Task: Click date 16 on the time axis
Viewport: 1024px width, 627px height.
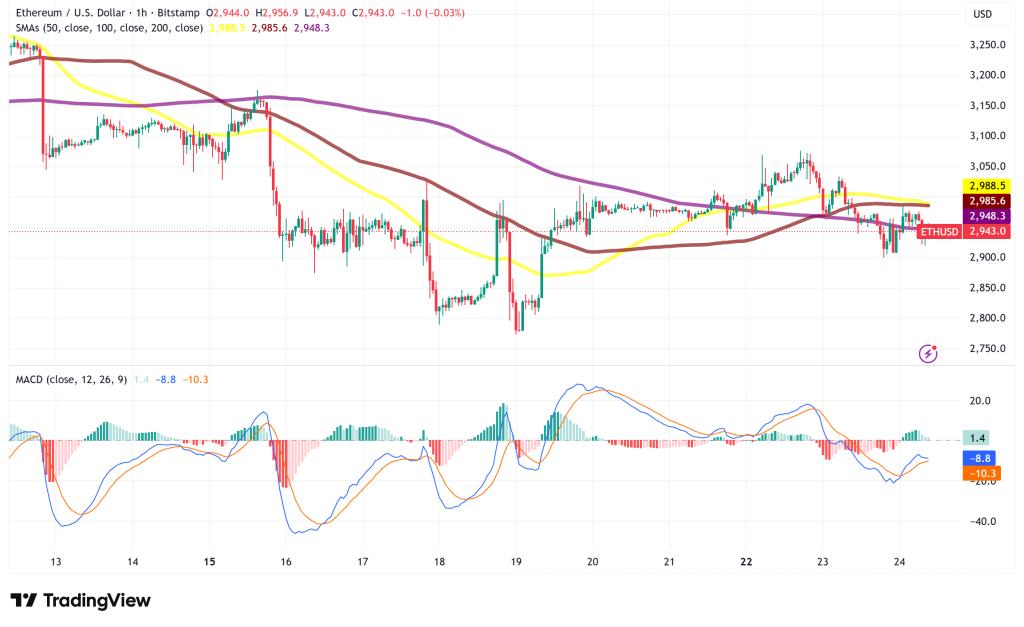Action: pos(286,562)
